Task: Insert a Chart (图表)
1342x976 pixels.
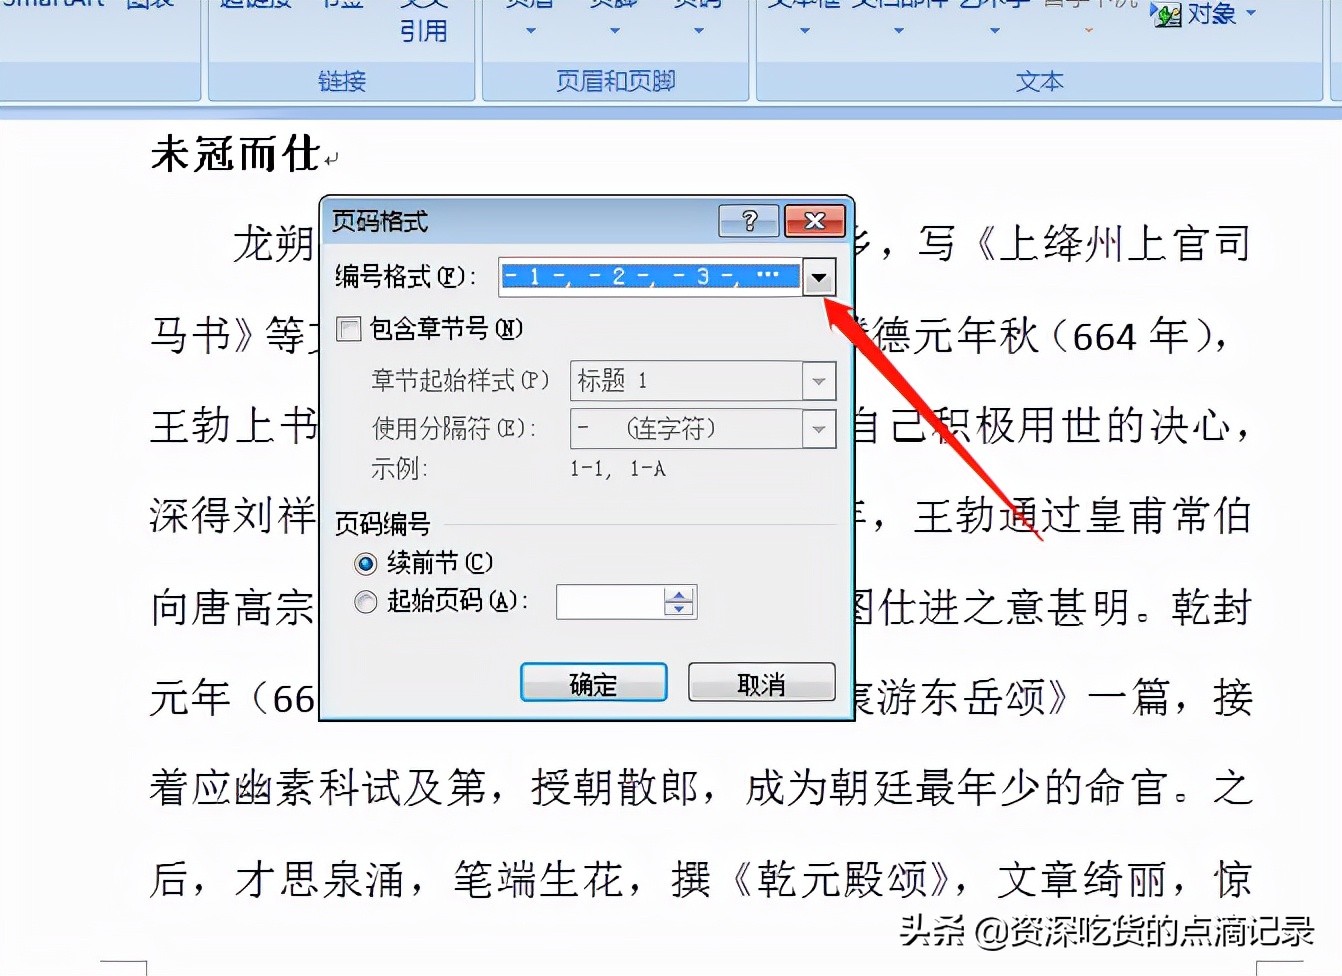Action: tap(150, 6)
